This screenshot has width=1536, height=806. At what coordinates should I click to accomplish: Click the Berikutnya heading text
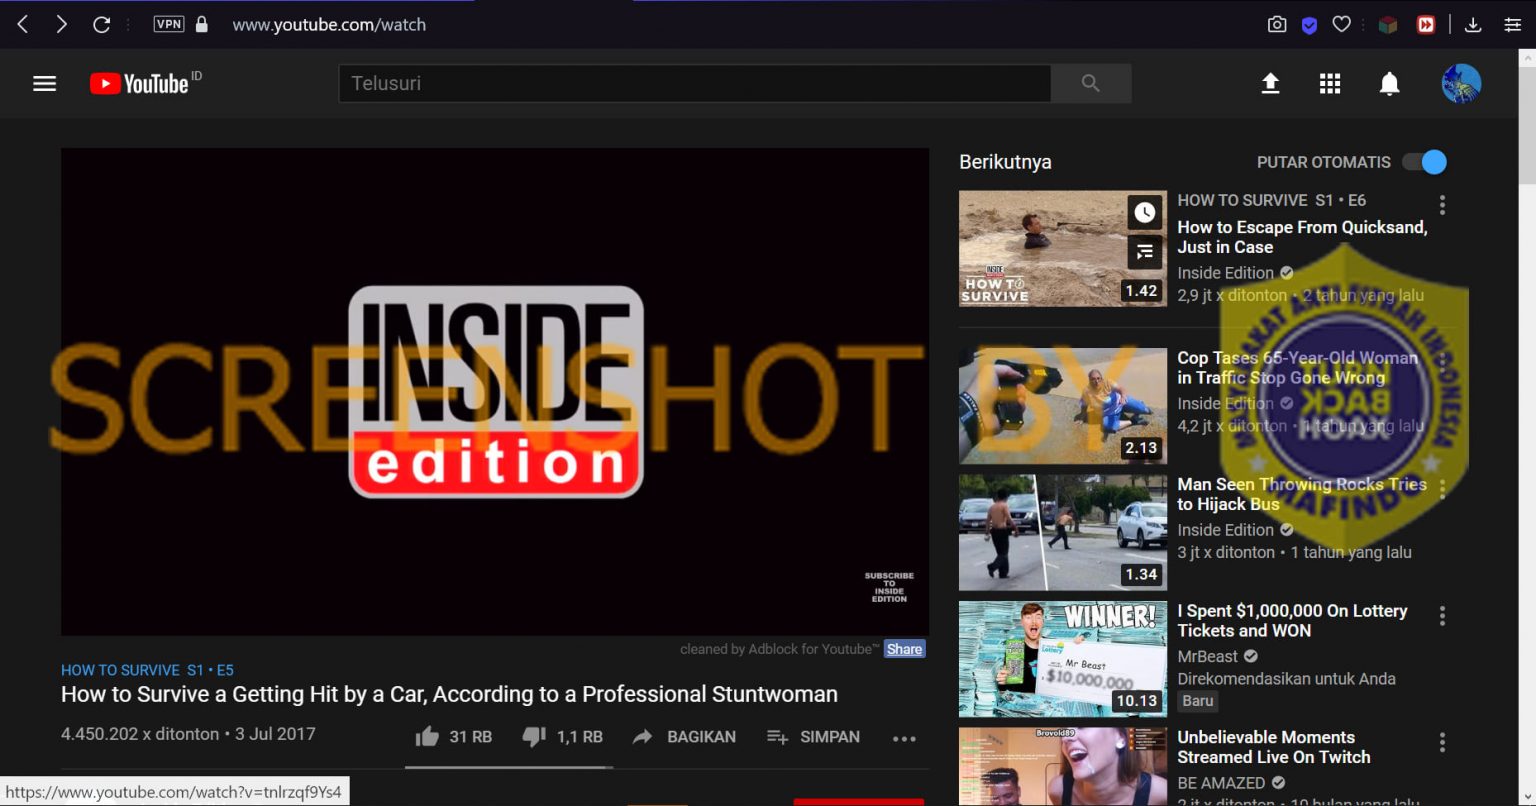coord(1005,162)
